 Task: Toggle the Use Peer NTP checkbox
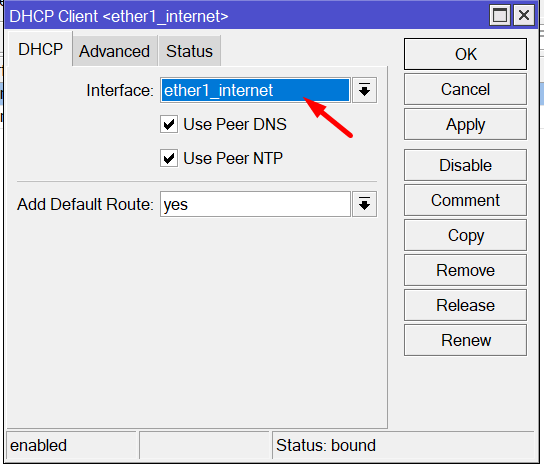point(169,158)
